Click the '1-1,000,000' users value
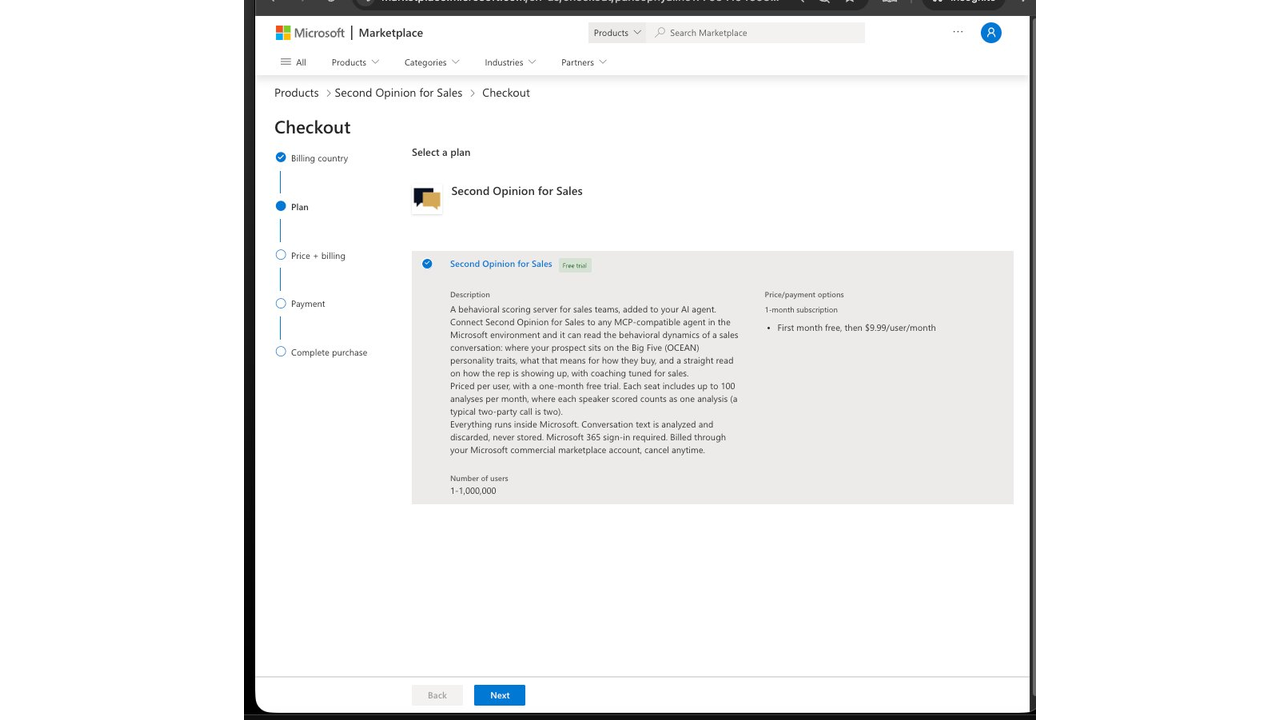The width and height of the screenshot is (1280, 720). [473, 491]
